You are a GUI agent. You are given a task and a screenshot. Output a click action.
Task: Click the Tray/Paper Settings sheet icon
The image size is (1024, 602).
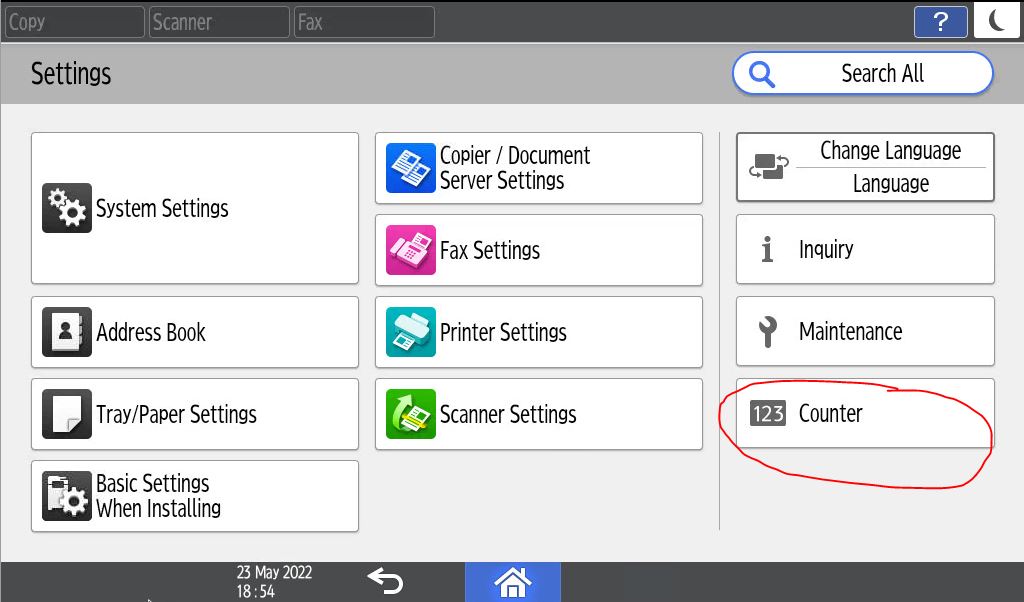coord(67,414)
